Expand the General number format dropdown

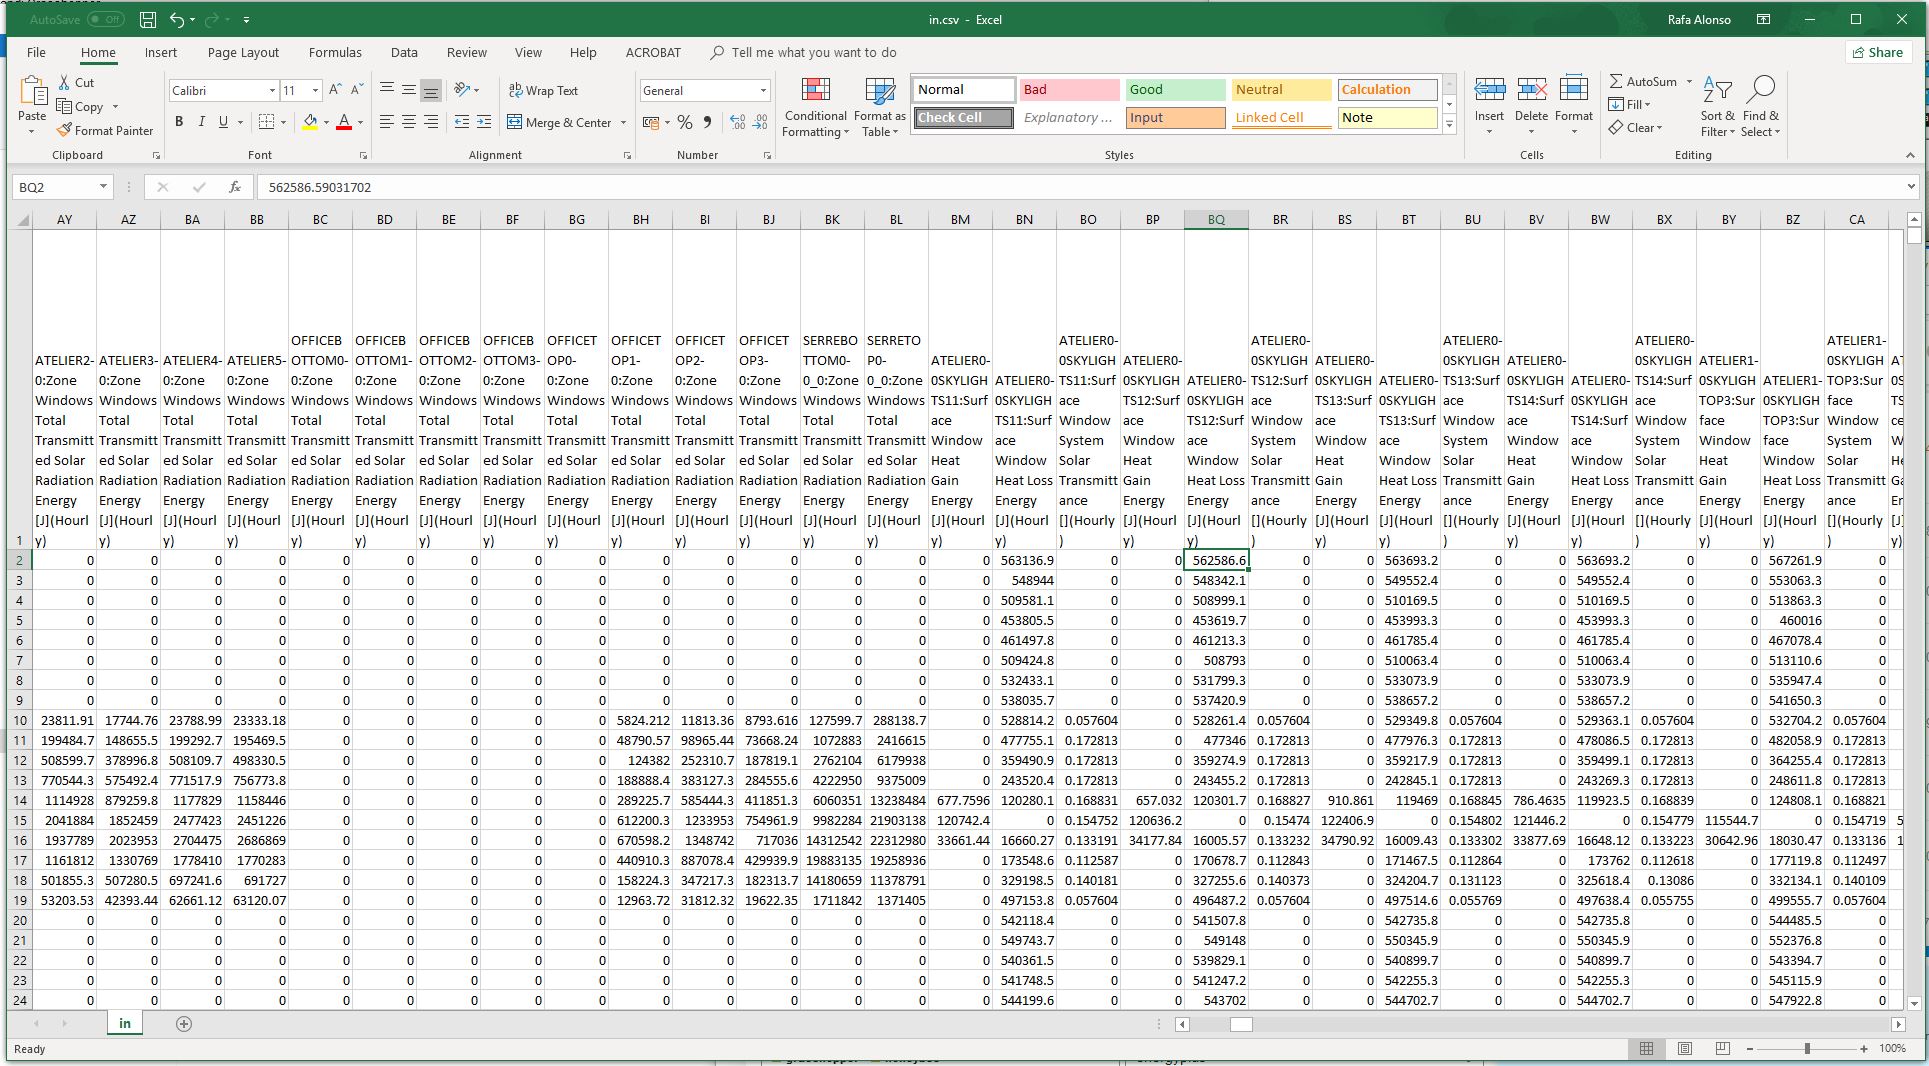(763, 91)
